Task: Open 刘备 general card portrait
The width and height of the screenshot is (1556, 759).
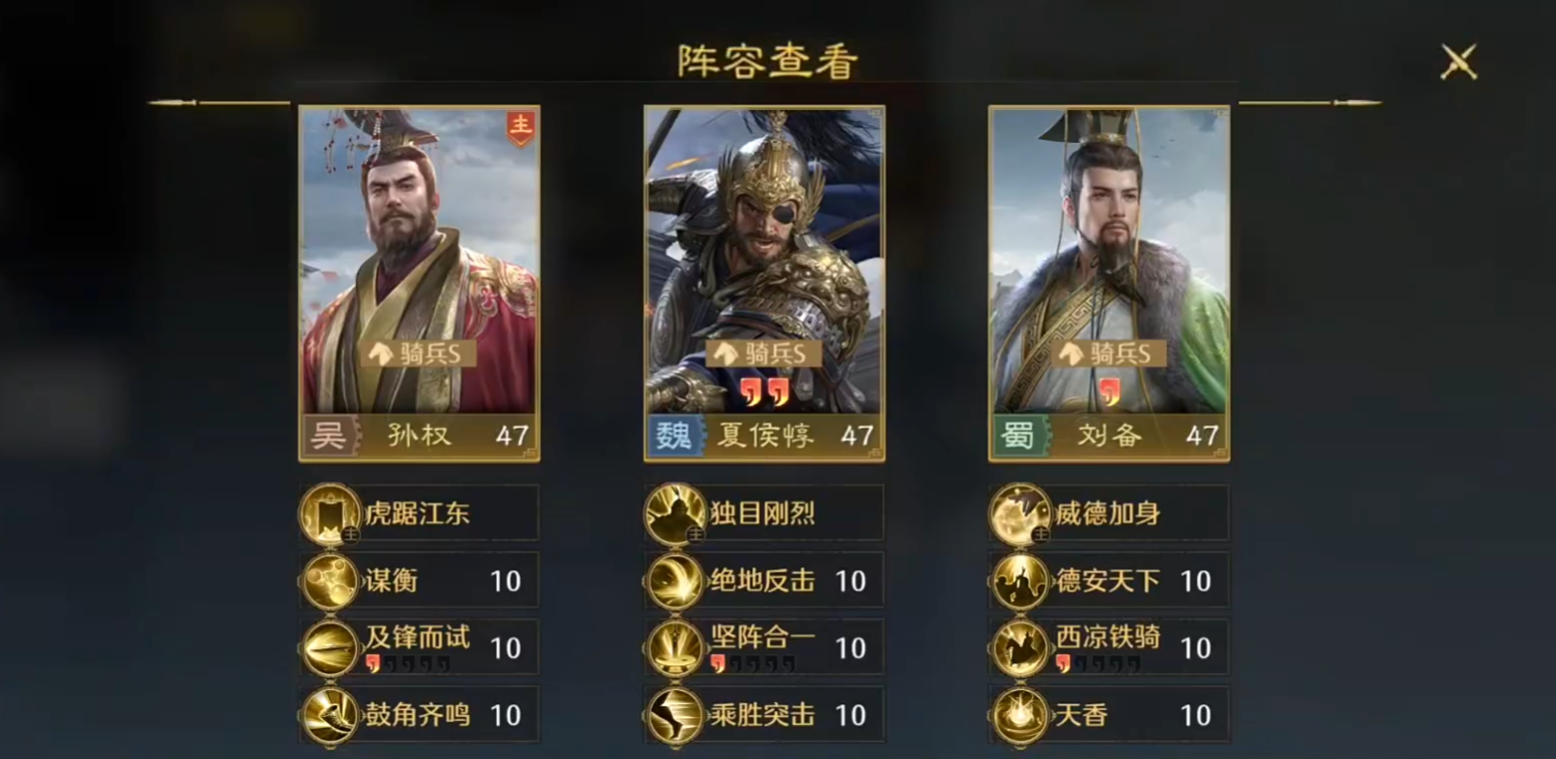Action: pos(1109,283)
